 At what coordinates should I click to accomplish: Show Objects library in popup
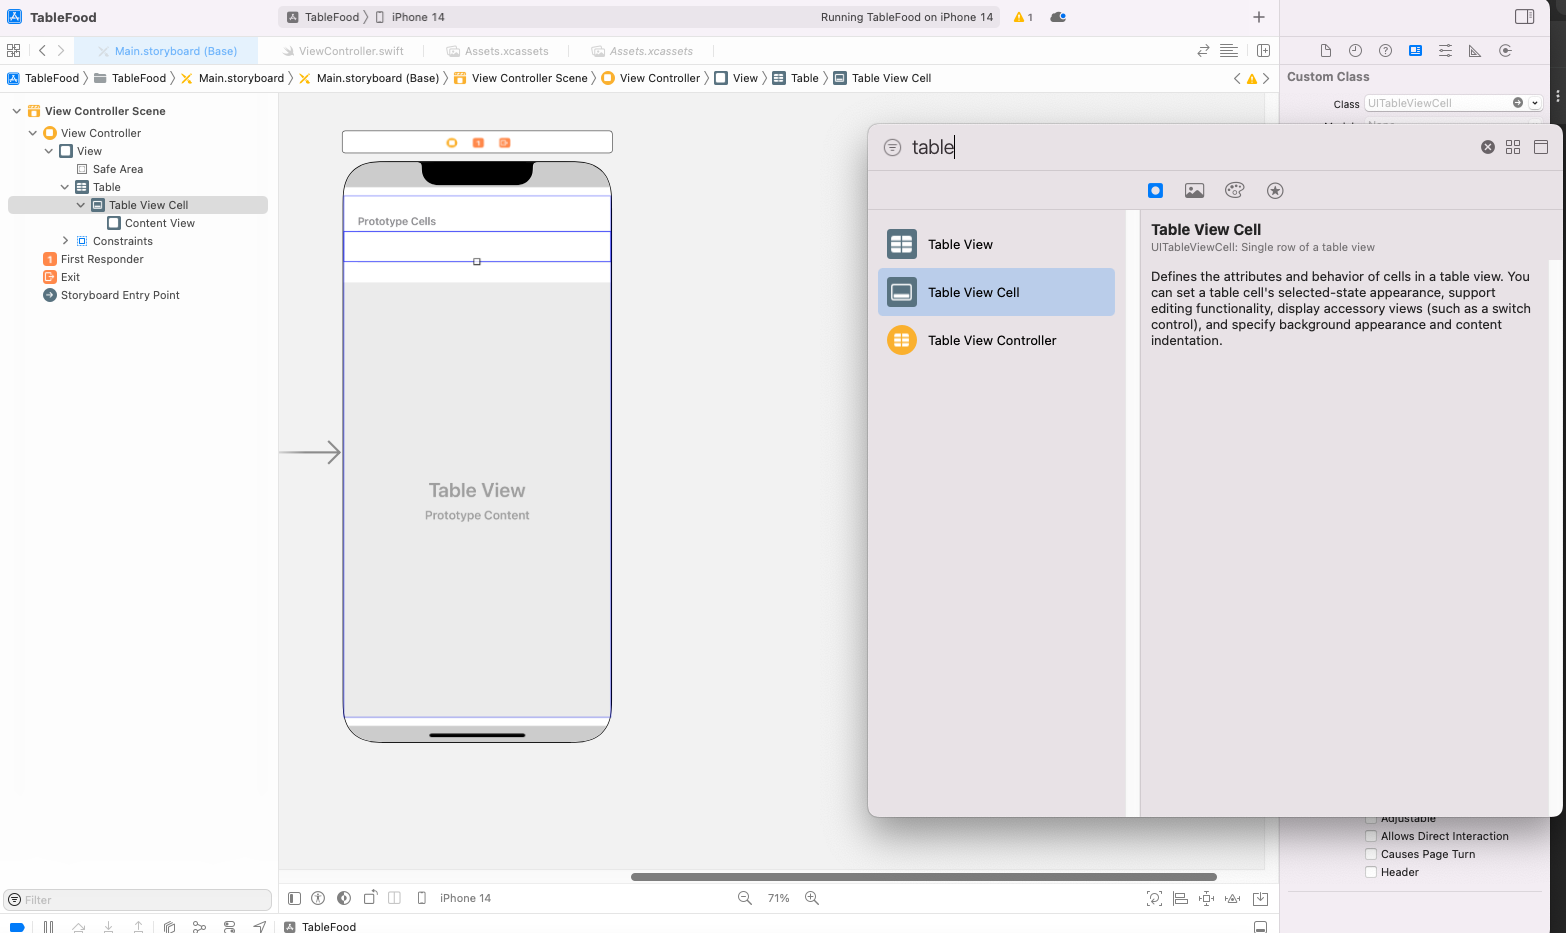click(1155, 190)
